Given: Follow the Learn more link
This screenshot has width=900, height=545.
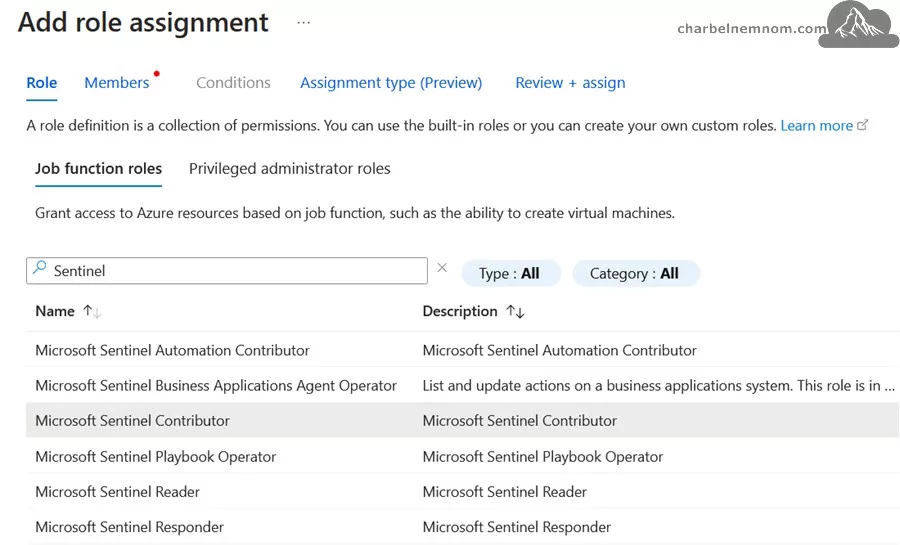Looking at the screenshot, I should click(816, 126).
